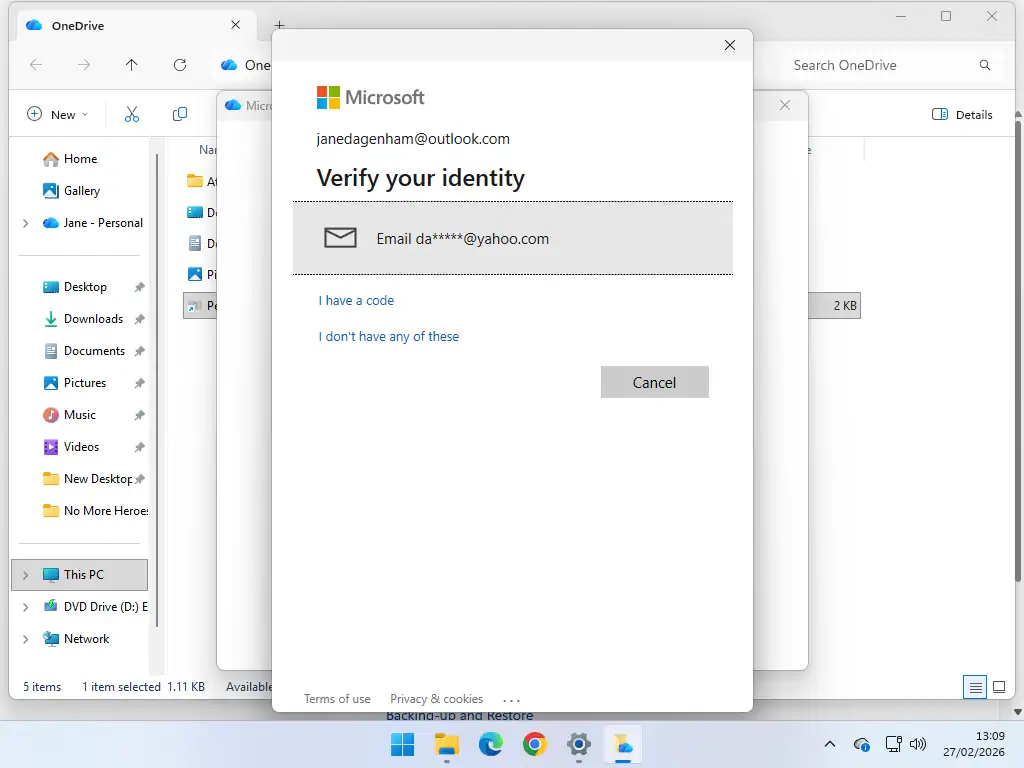Open Microsoft Edge from the taskbar

point(490,744)
